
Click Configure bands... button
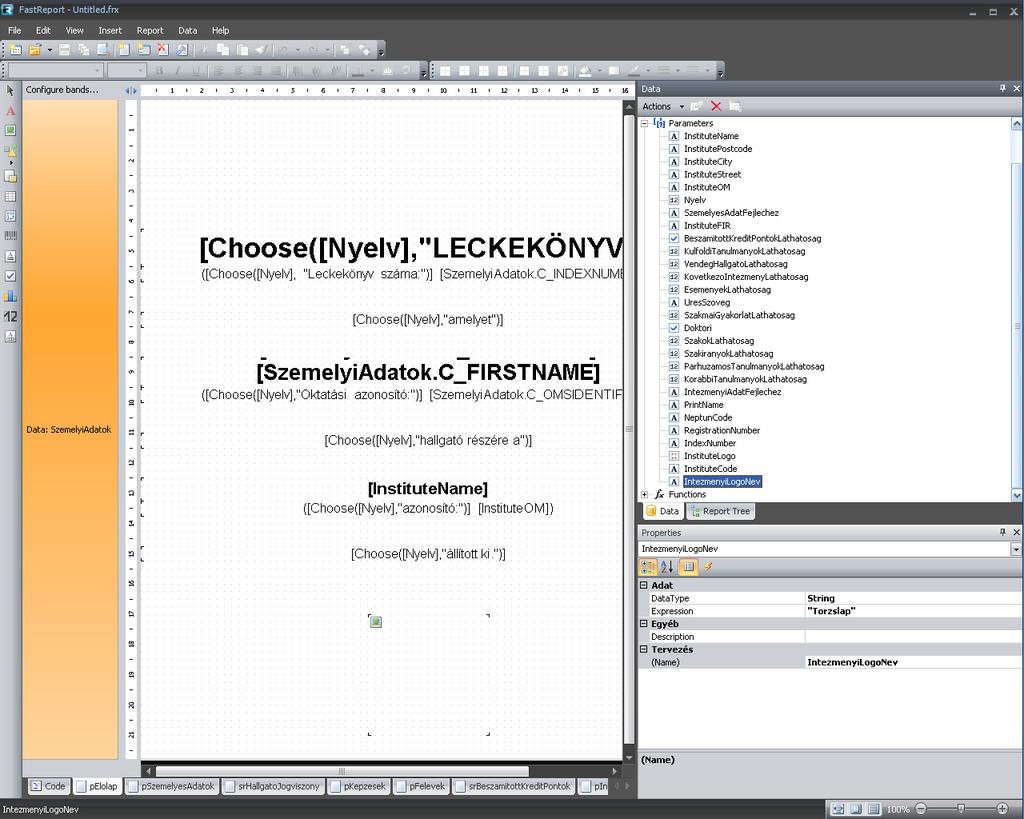coord(62,89)
